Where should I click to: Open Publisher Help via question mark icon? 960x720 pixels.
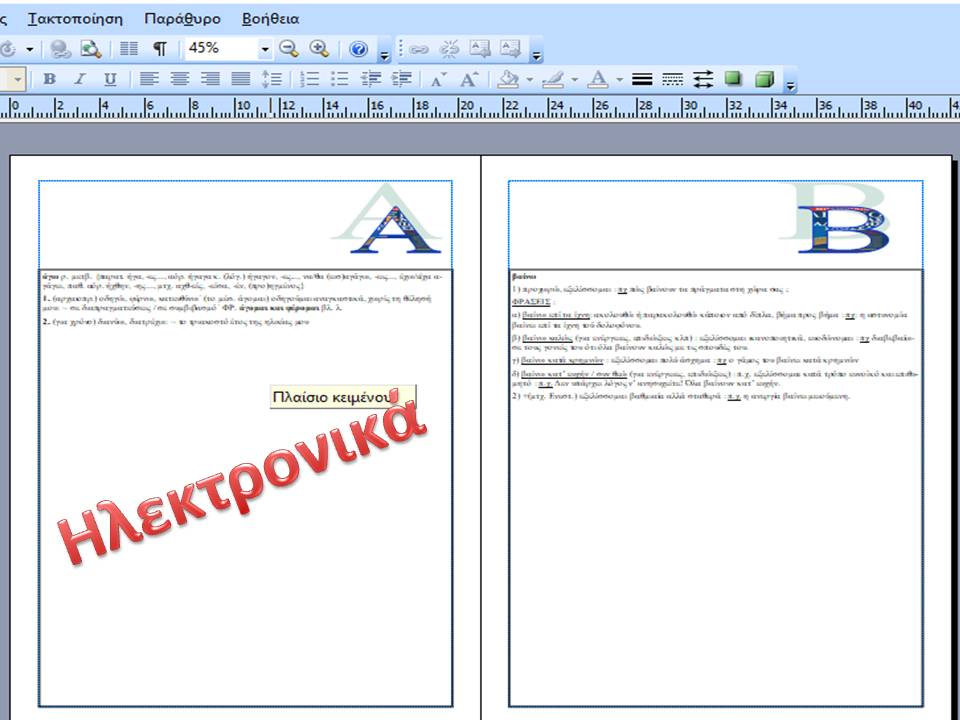point(359,49)
